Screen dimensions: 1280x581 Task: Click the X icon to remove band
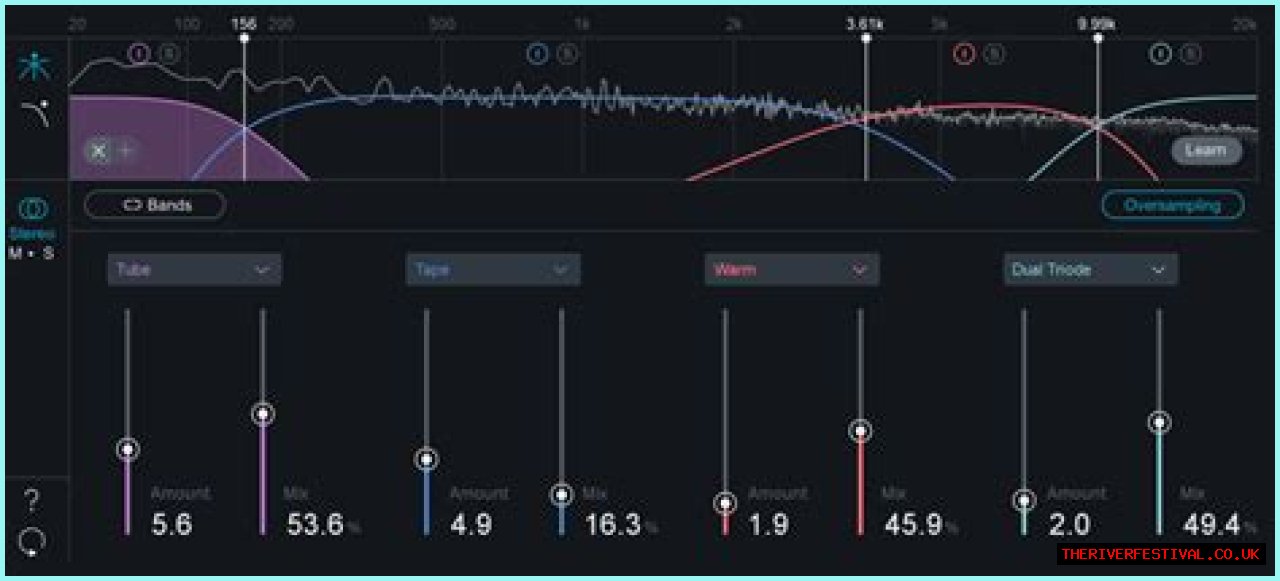pos(98,151)
